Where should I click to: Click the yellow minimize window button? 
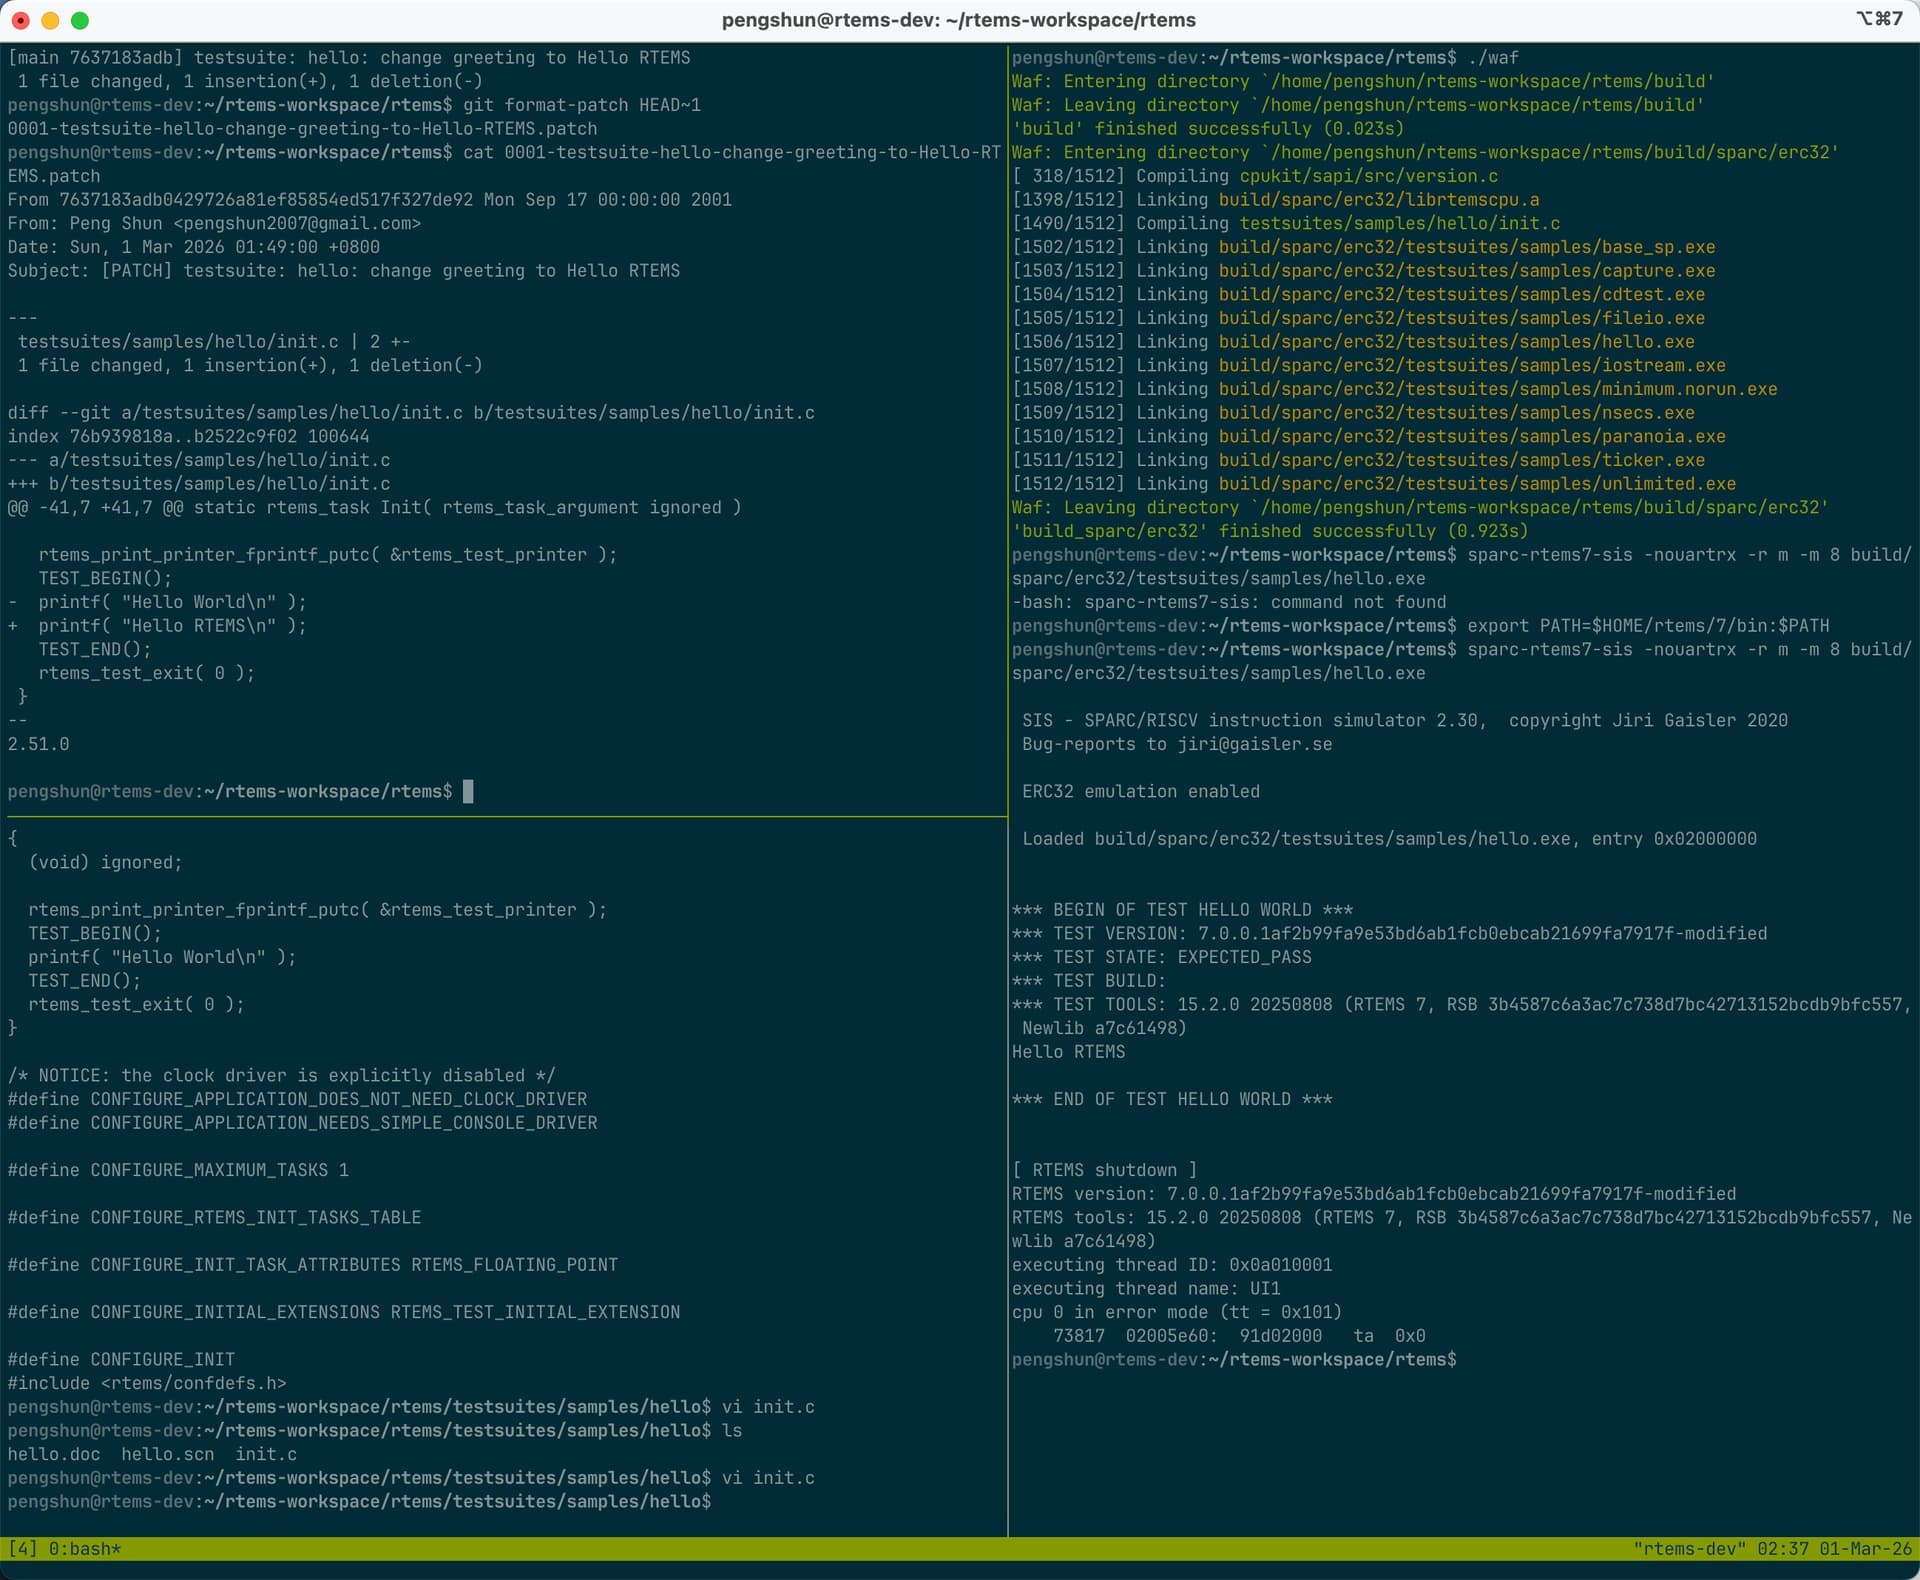(x=50, y=20)
